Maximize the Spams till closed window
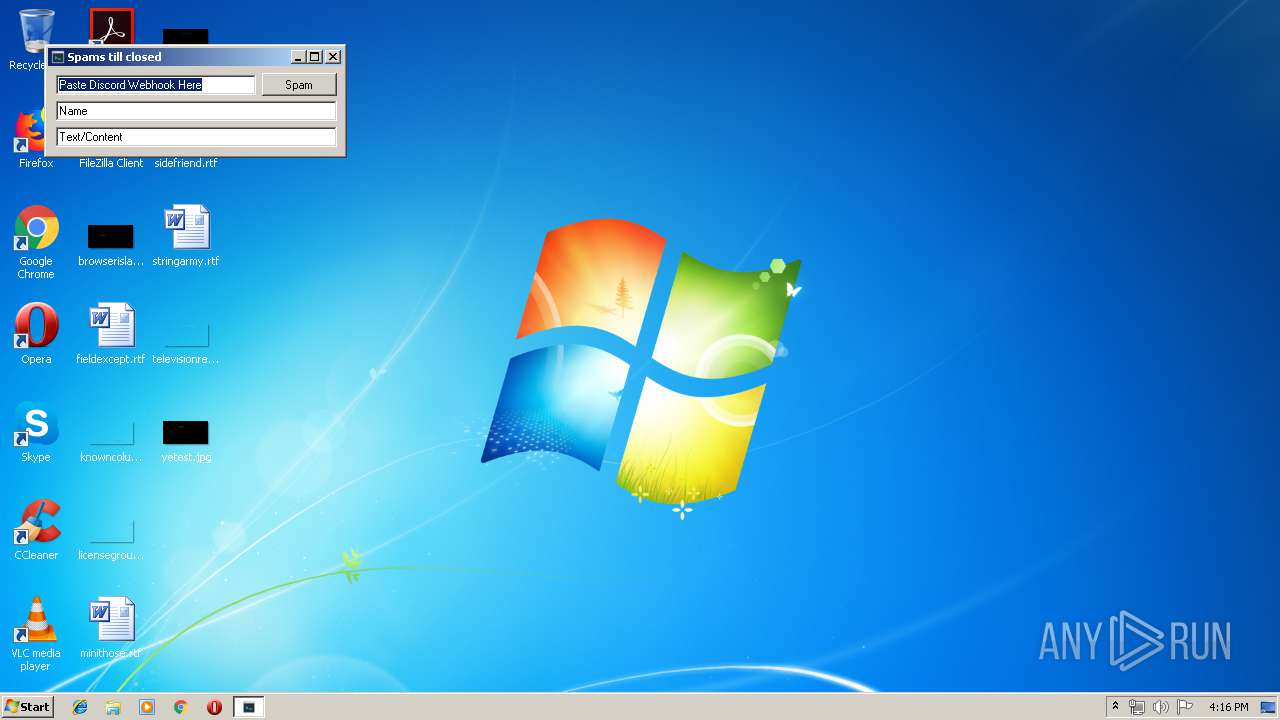This screenshot has width=1280, height=720. pos(315,57)
